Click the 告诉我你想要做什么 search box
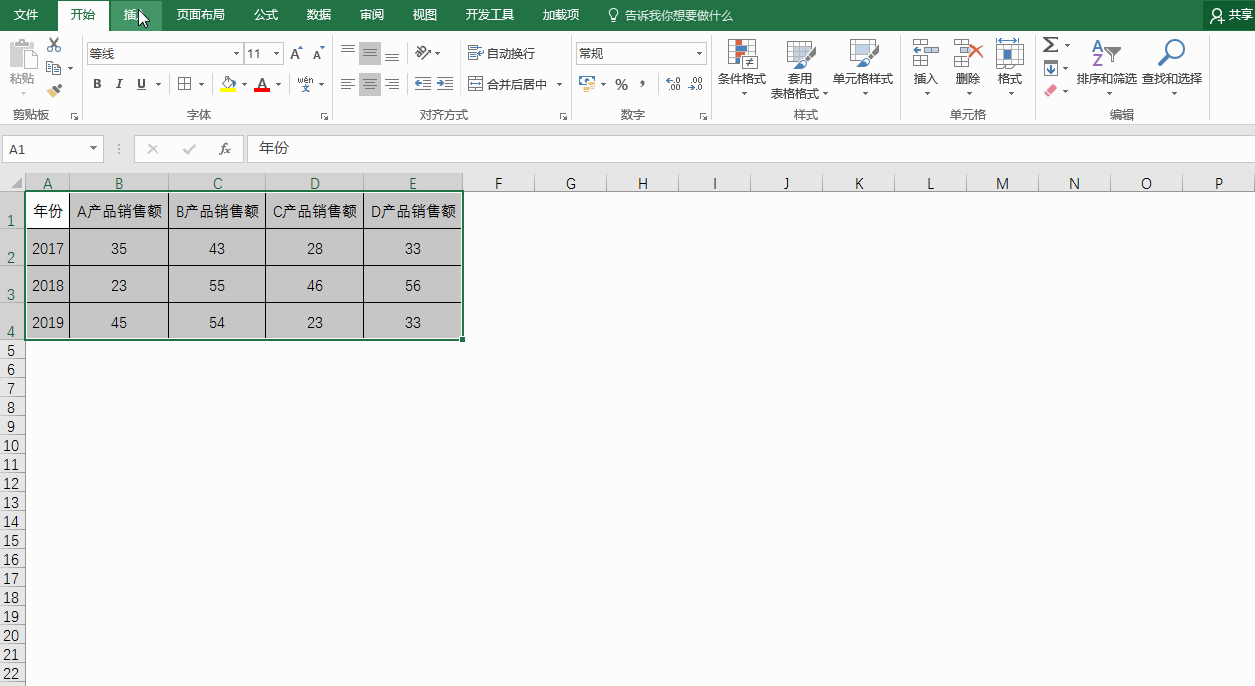 click(x=670, y=16)
